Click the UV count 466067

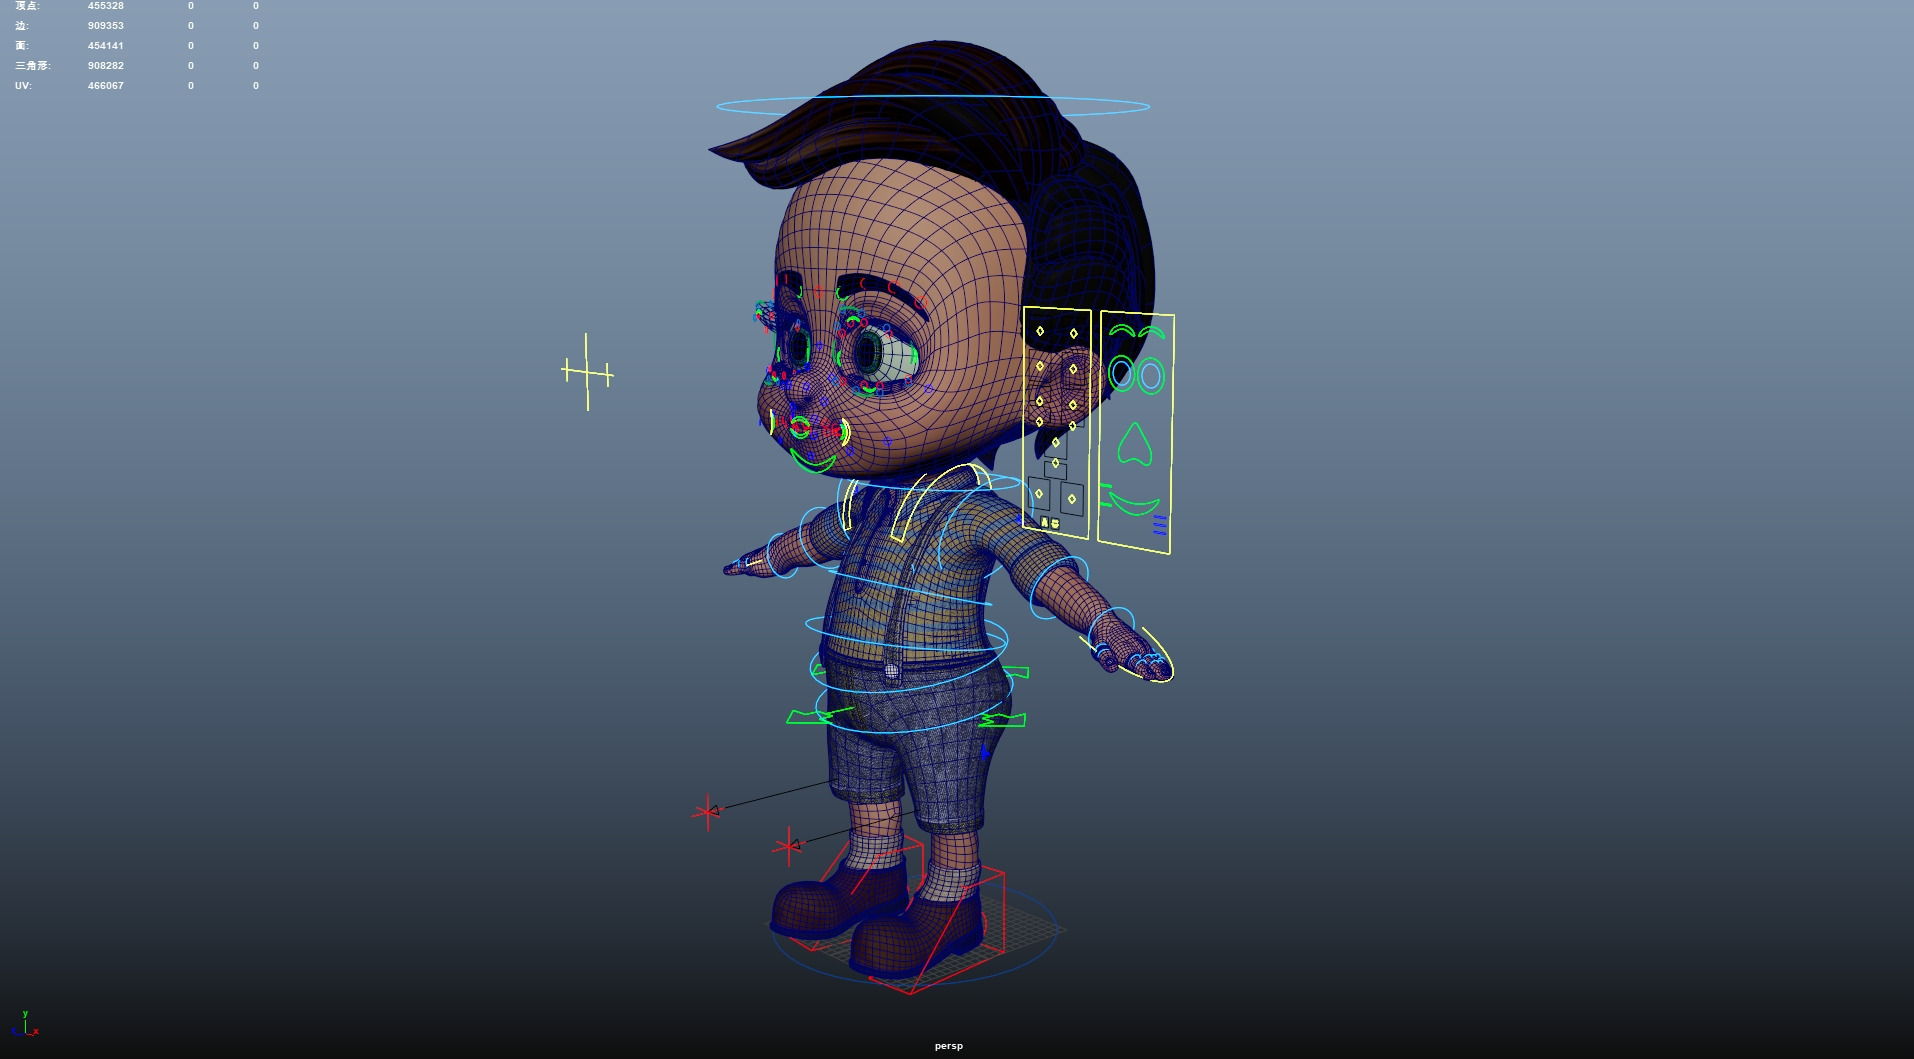106,86
